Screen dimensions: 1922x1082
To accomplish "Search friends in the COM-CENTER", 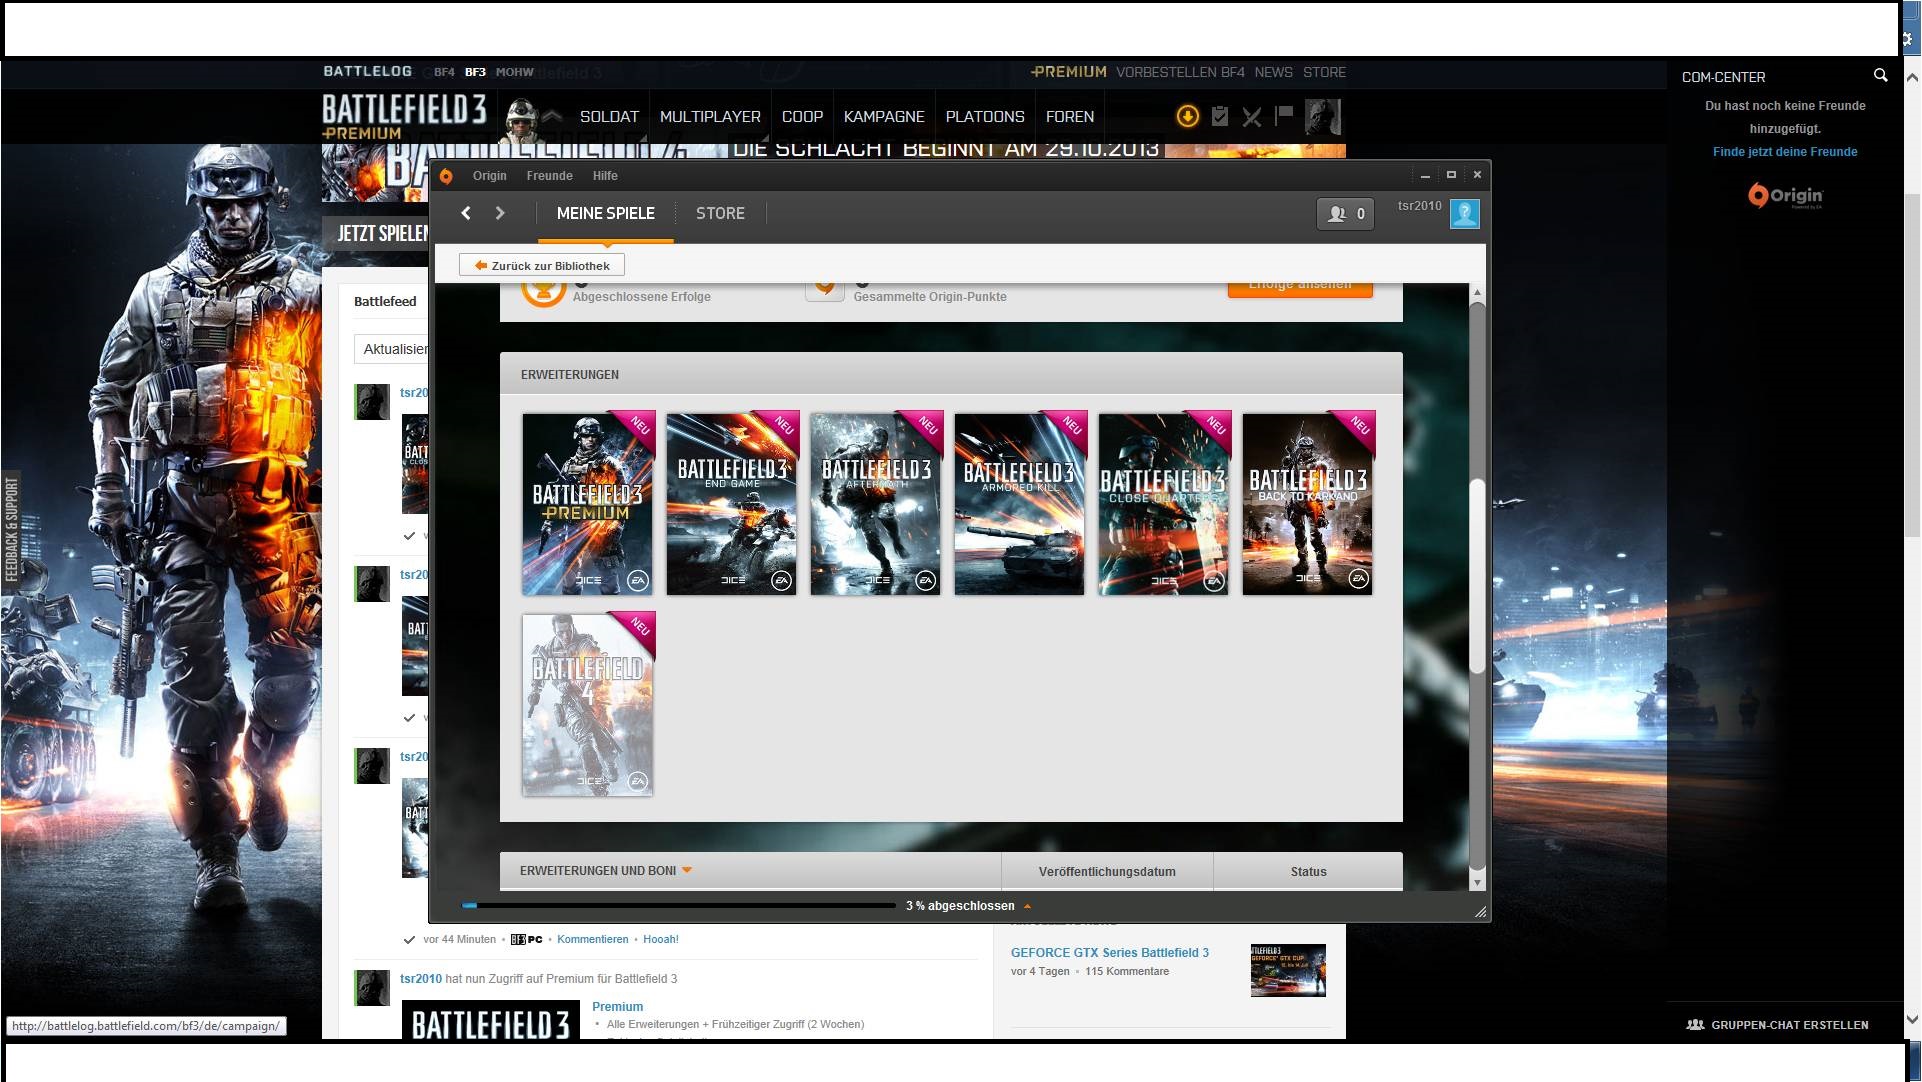I will pyautogui.click(x=1880, y=75).
